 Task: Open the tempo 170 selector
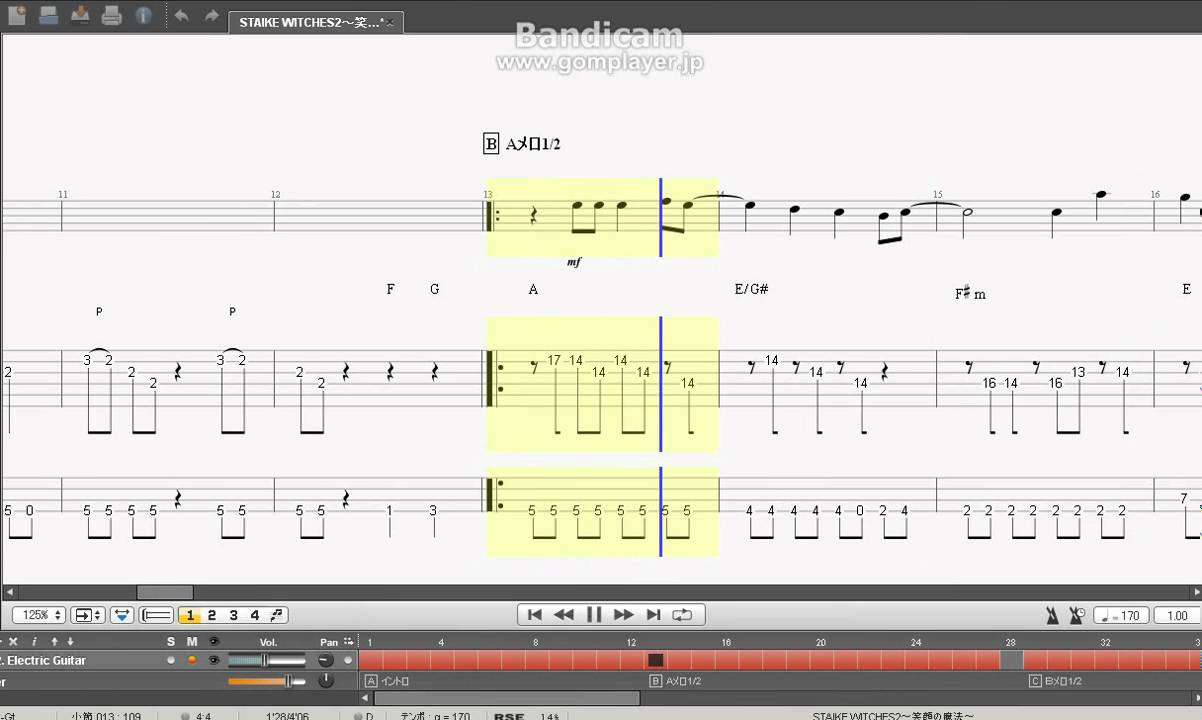click(1120, 616)
